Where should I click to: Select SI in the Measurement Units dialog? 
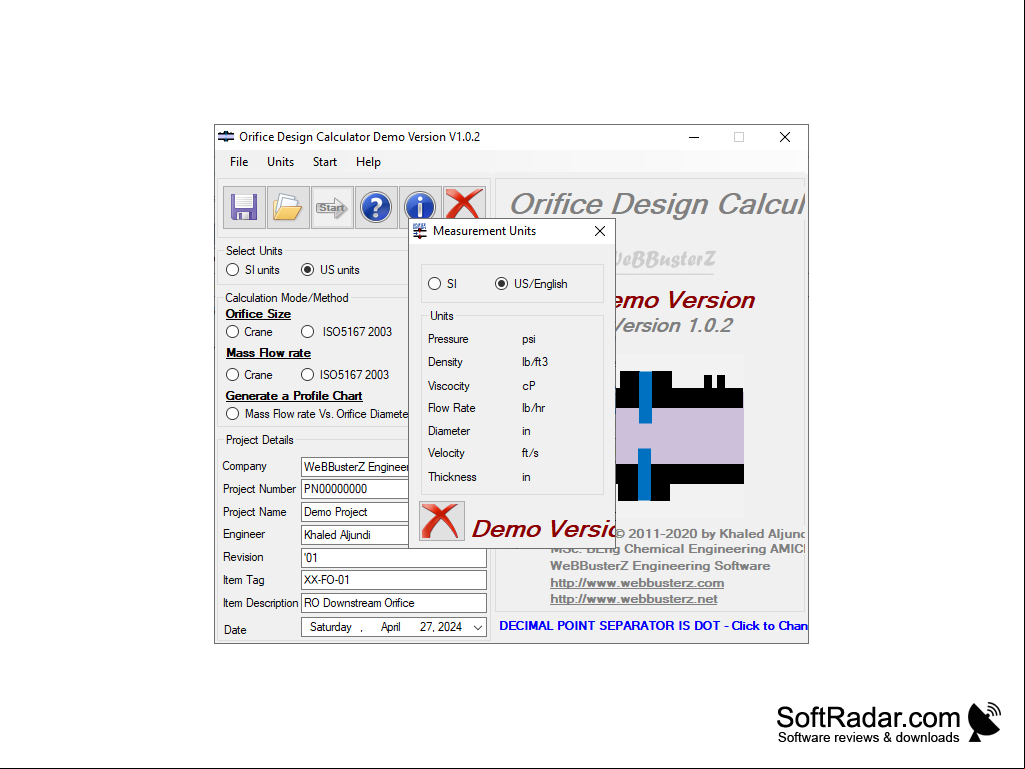pos(435,284)
